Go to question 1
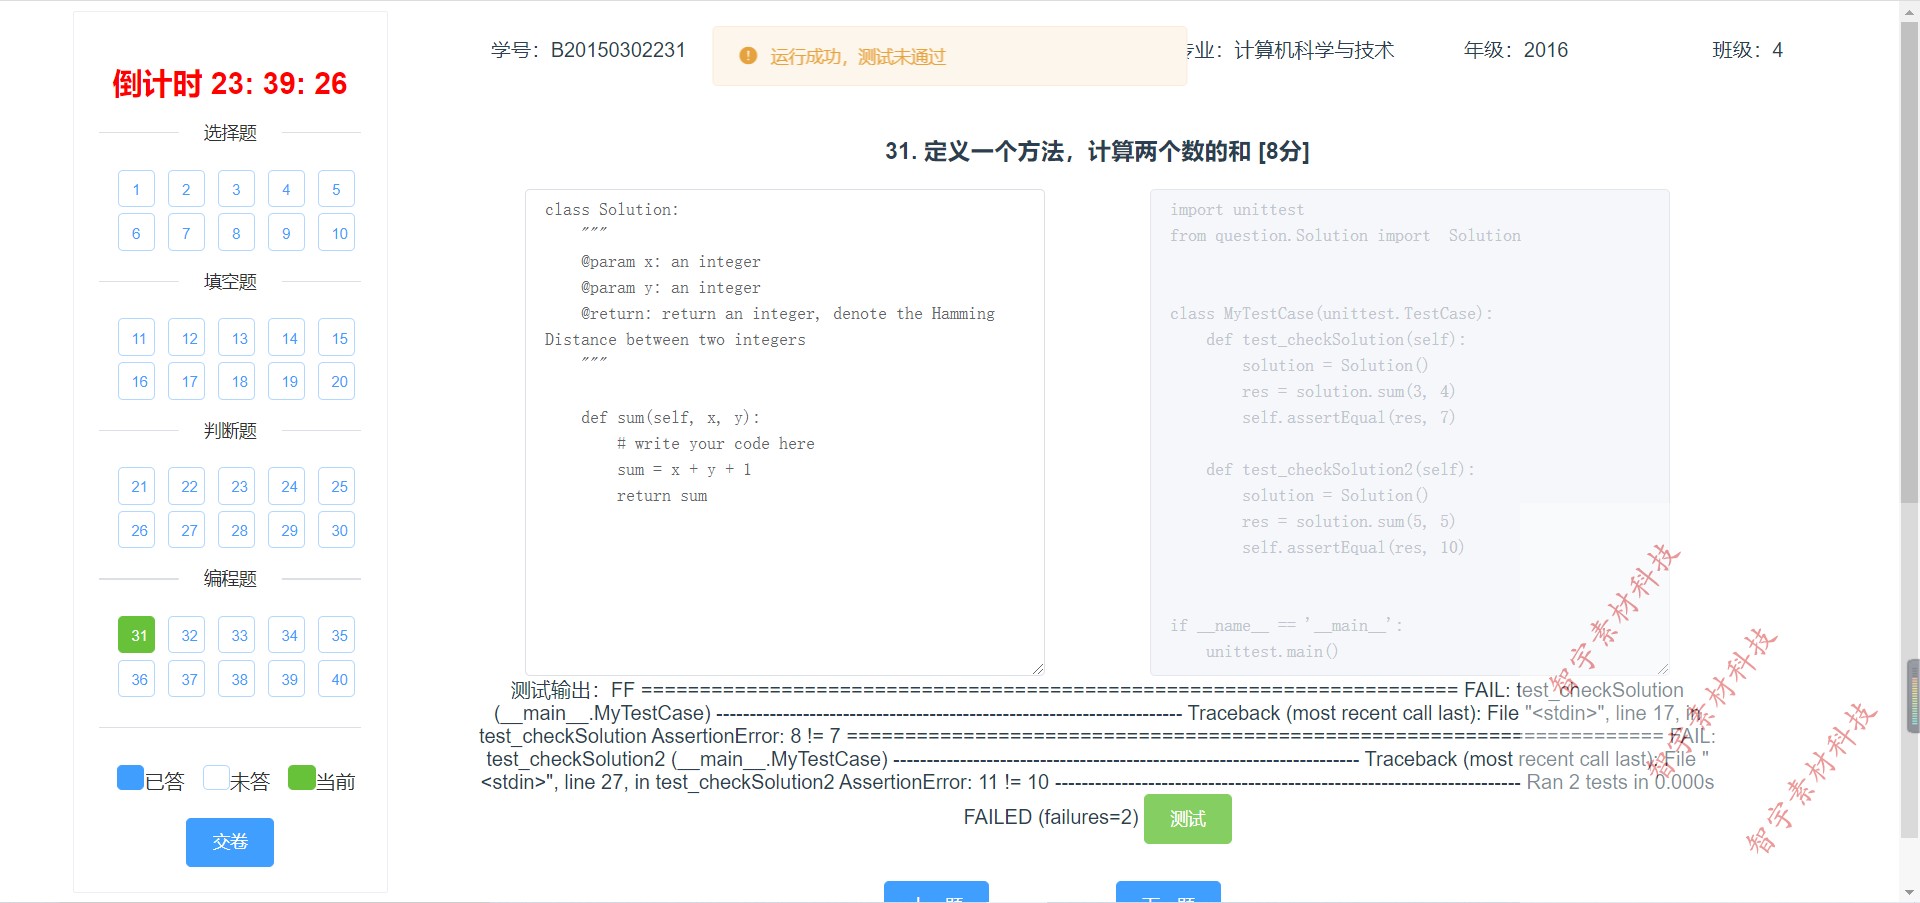 point(136,189)
